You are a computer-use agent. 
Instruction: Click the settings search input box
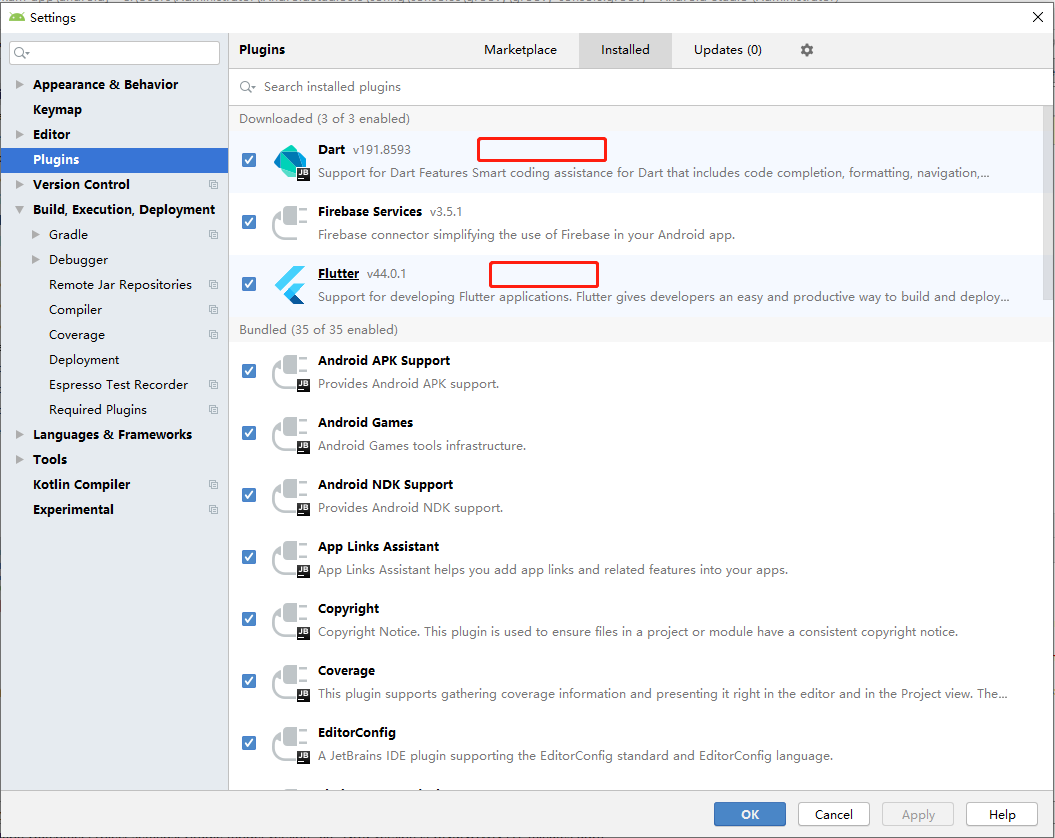[114, 53]
